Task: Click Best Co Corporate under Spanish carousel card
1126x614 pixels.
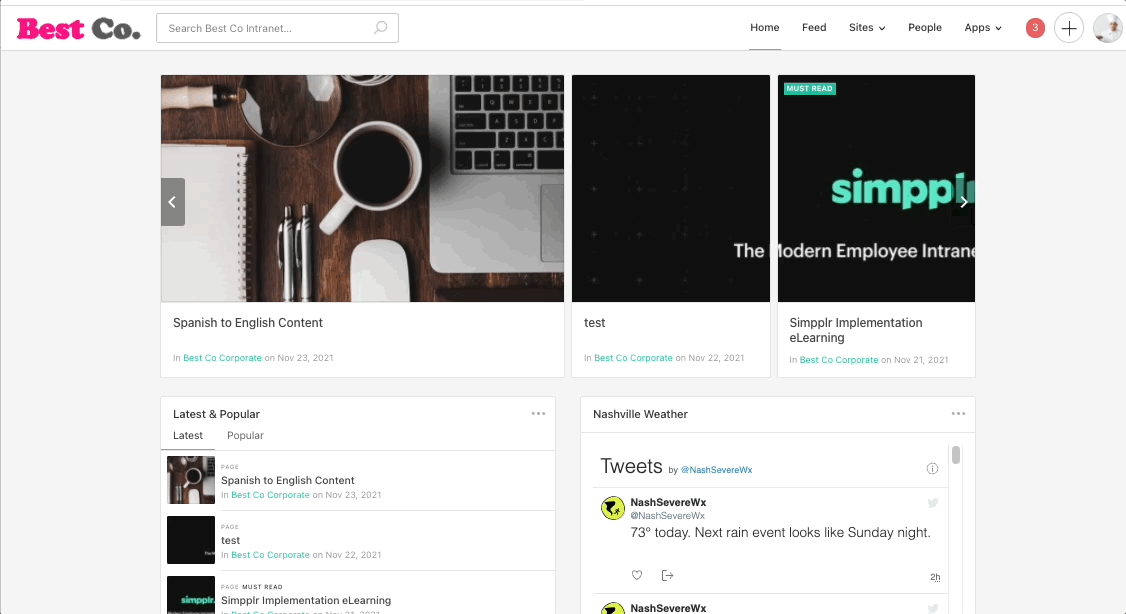Action: point(223,358)
